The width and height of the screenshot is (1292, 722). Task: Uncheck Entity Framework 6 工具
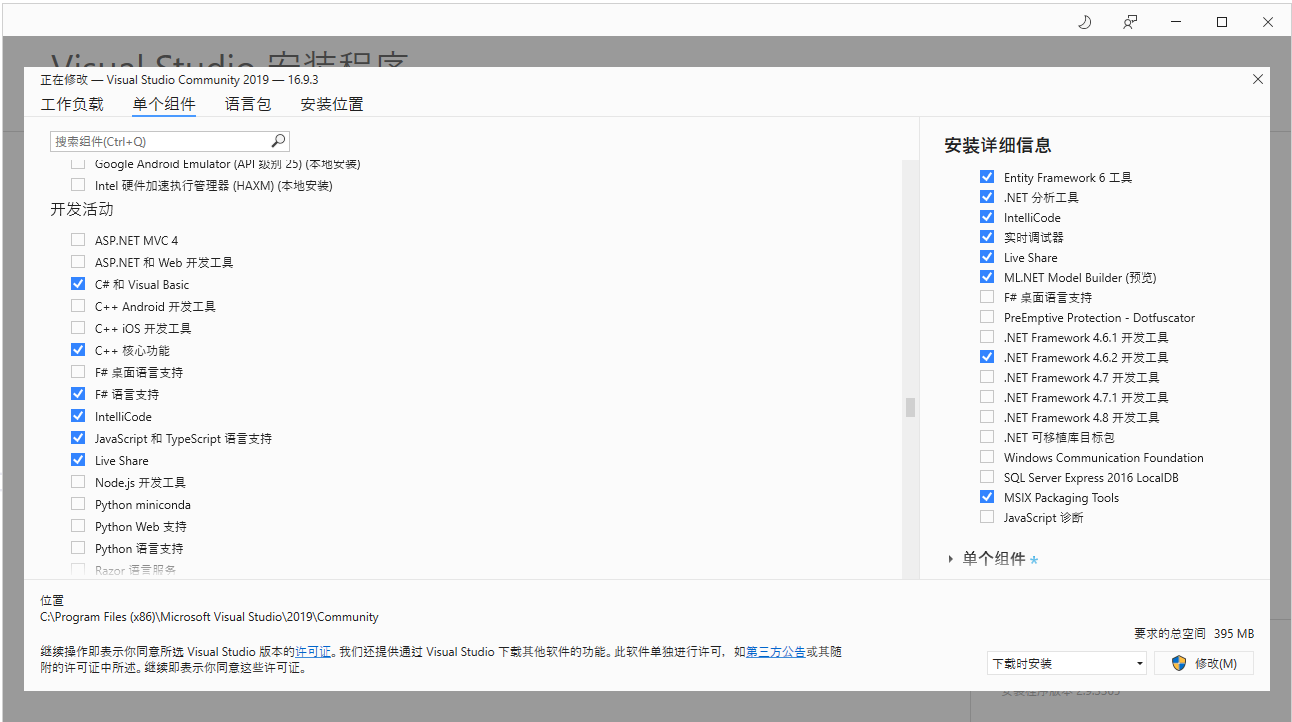(987, 177)
